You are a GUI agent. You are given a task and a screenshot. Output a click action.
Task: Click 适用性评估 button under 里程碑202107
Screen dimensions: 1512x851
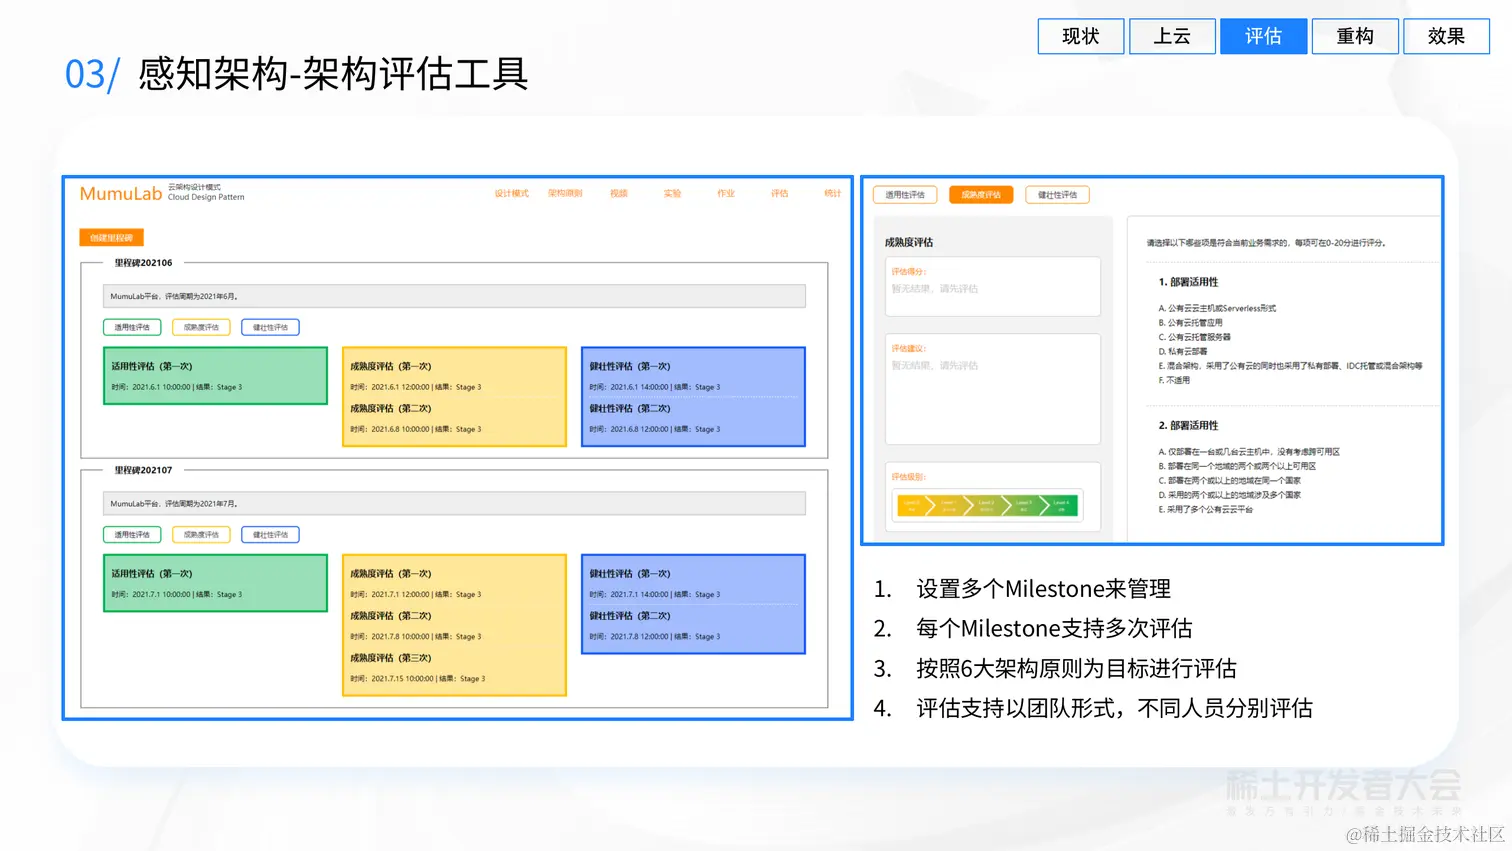coord(132,535)
